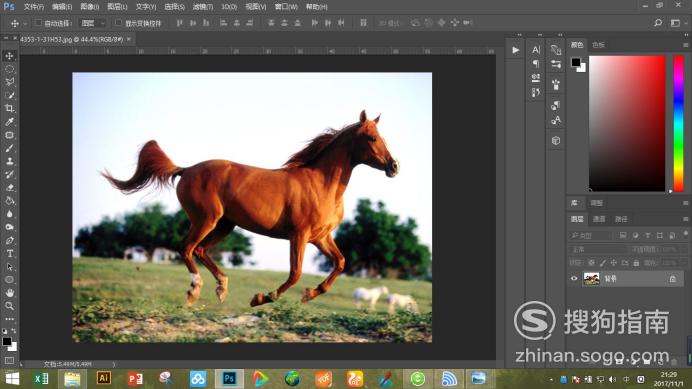Open the blend mode 正常 dropdown
The image size is (692, 389).
(x=598, y=249)
